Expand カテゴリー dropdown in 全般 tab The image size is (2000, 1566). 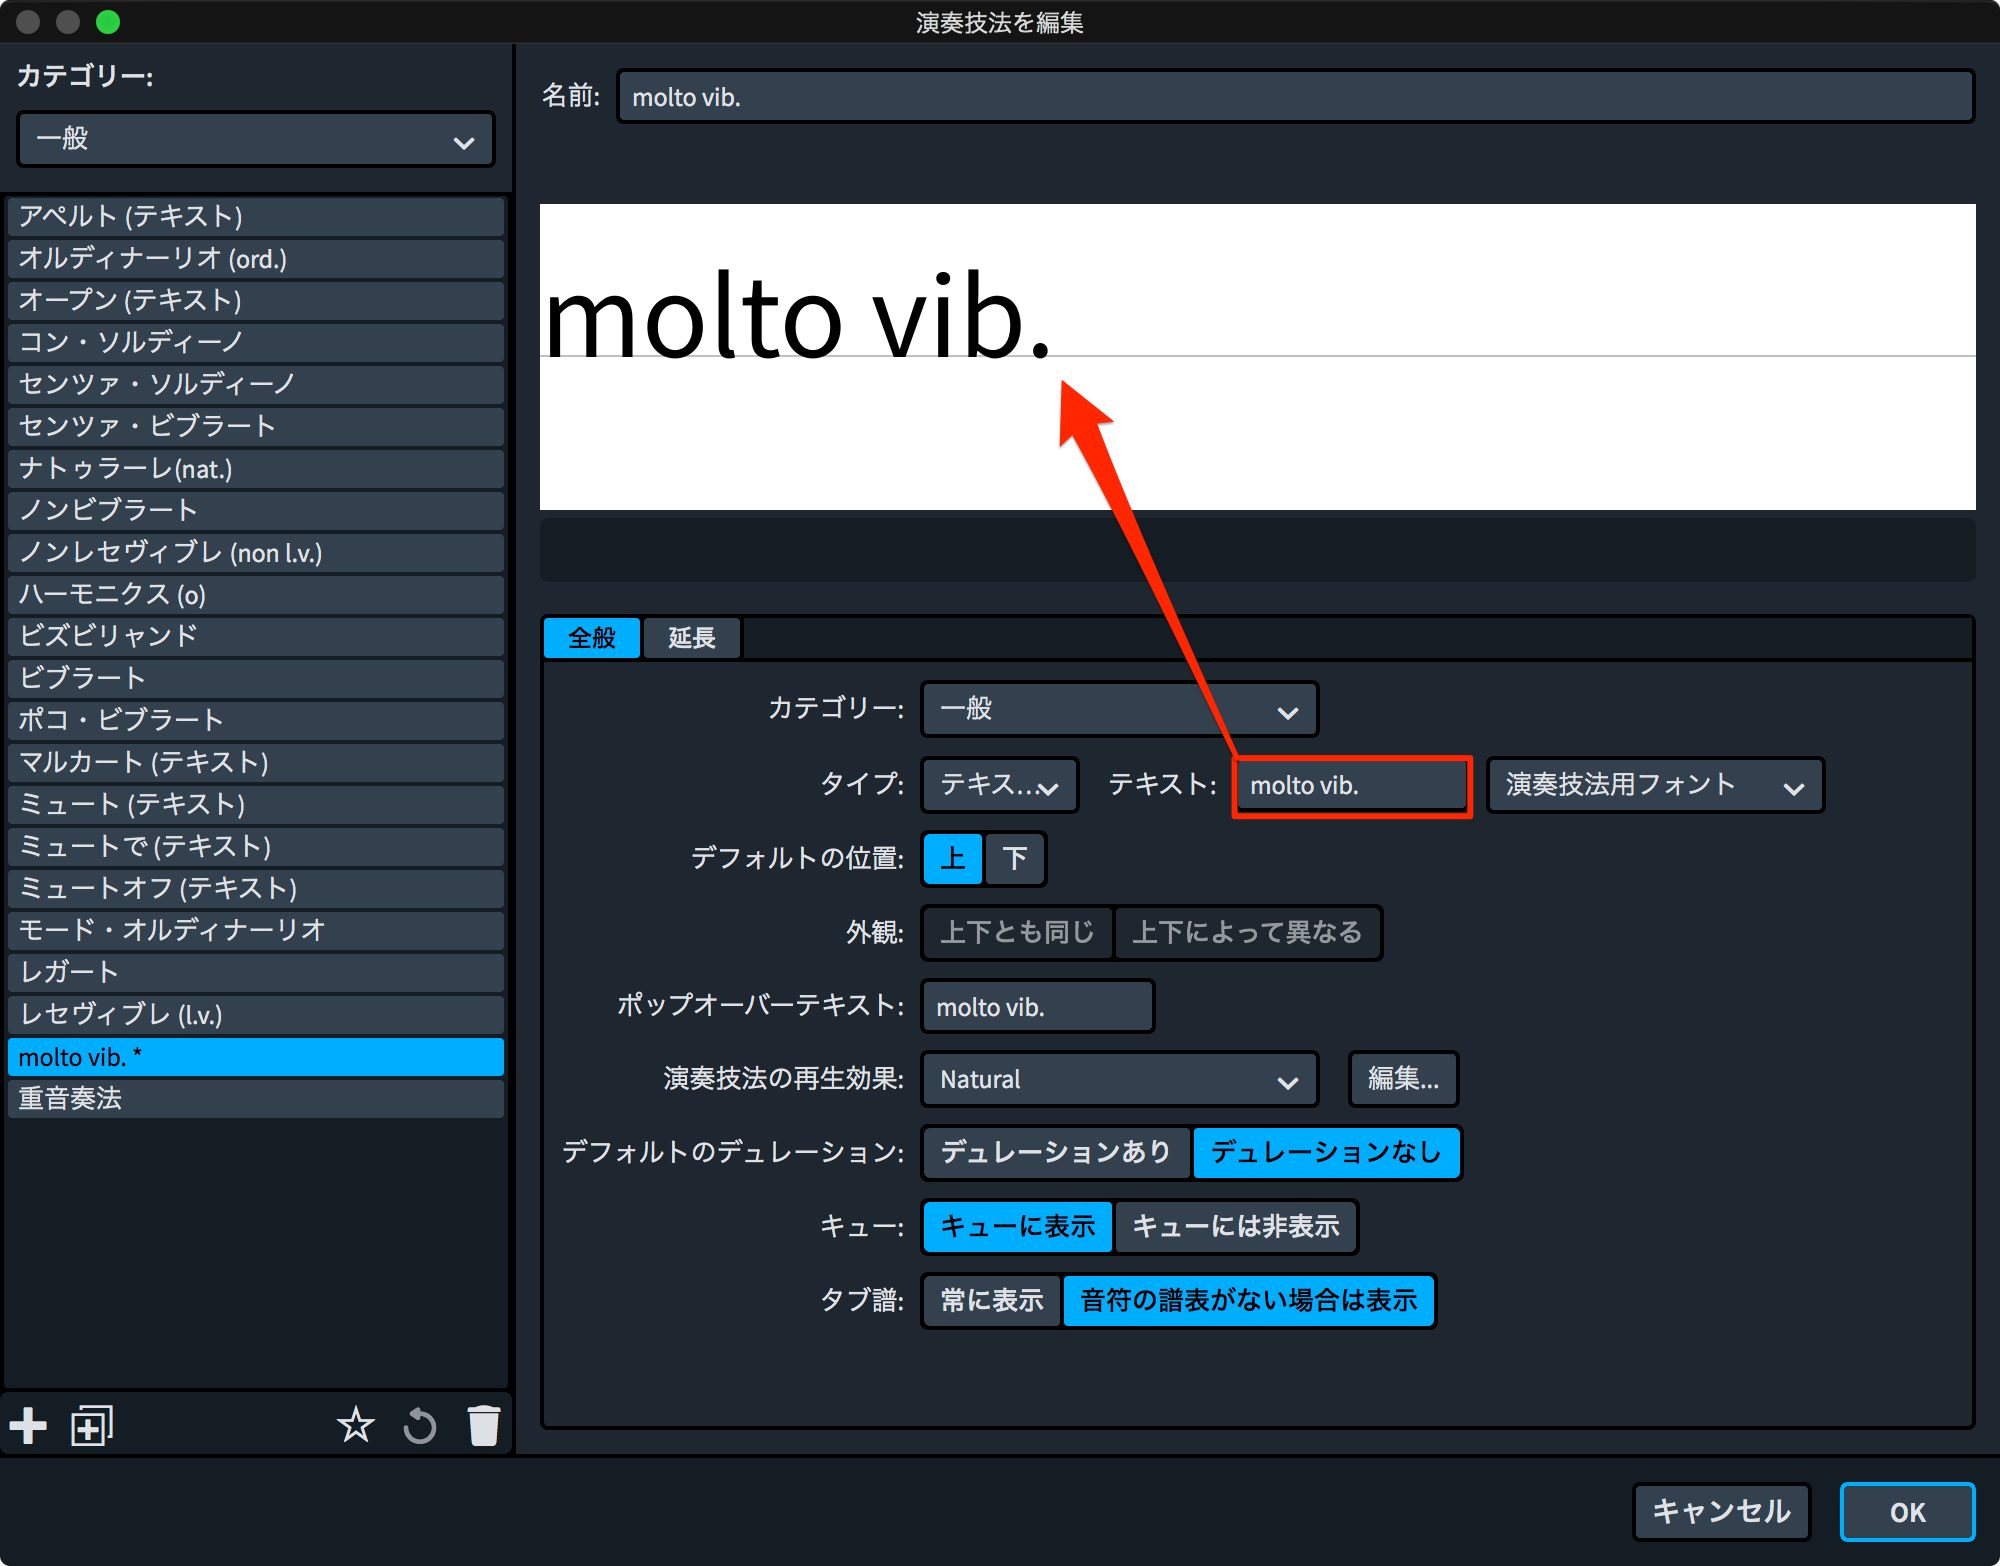(1119, 709)
